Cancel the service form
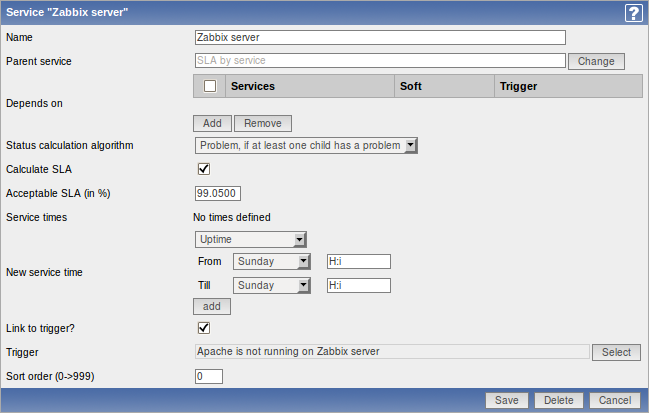The width and height of the screenshot is (649, 413). coord(615,400)
